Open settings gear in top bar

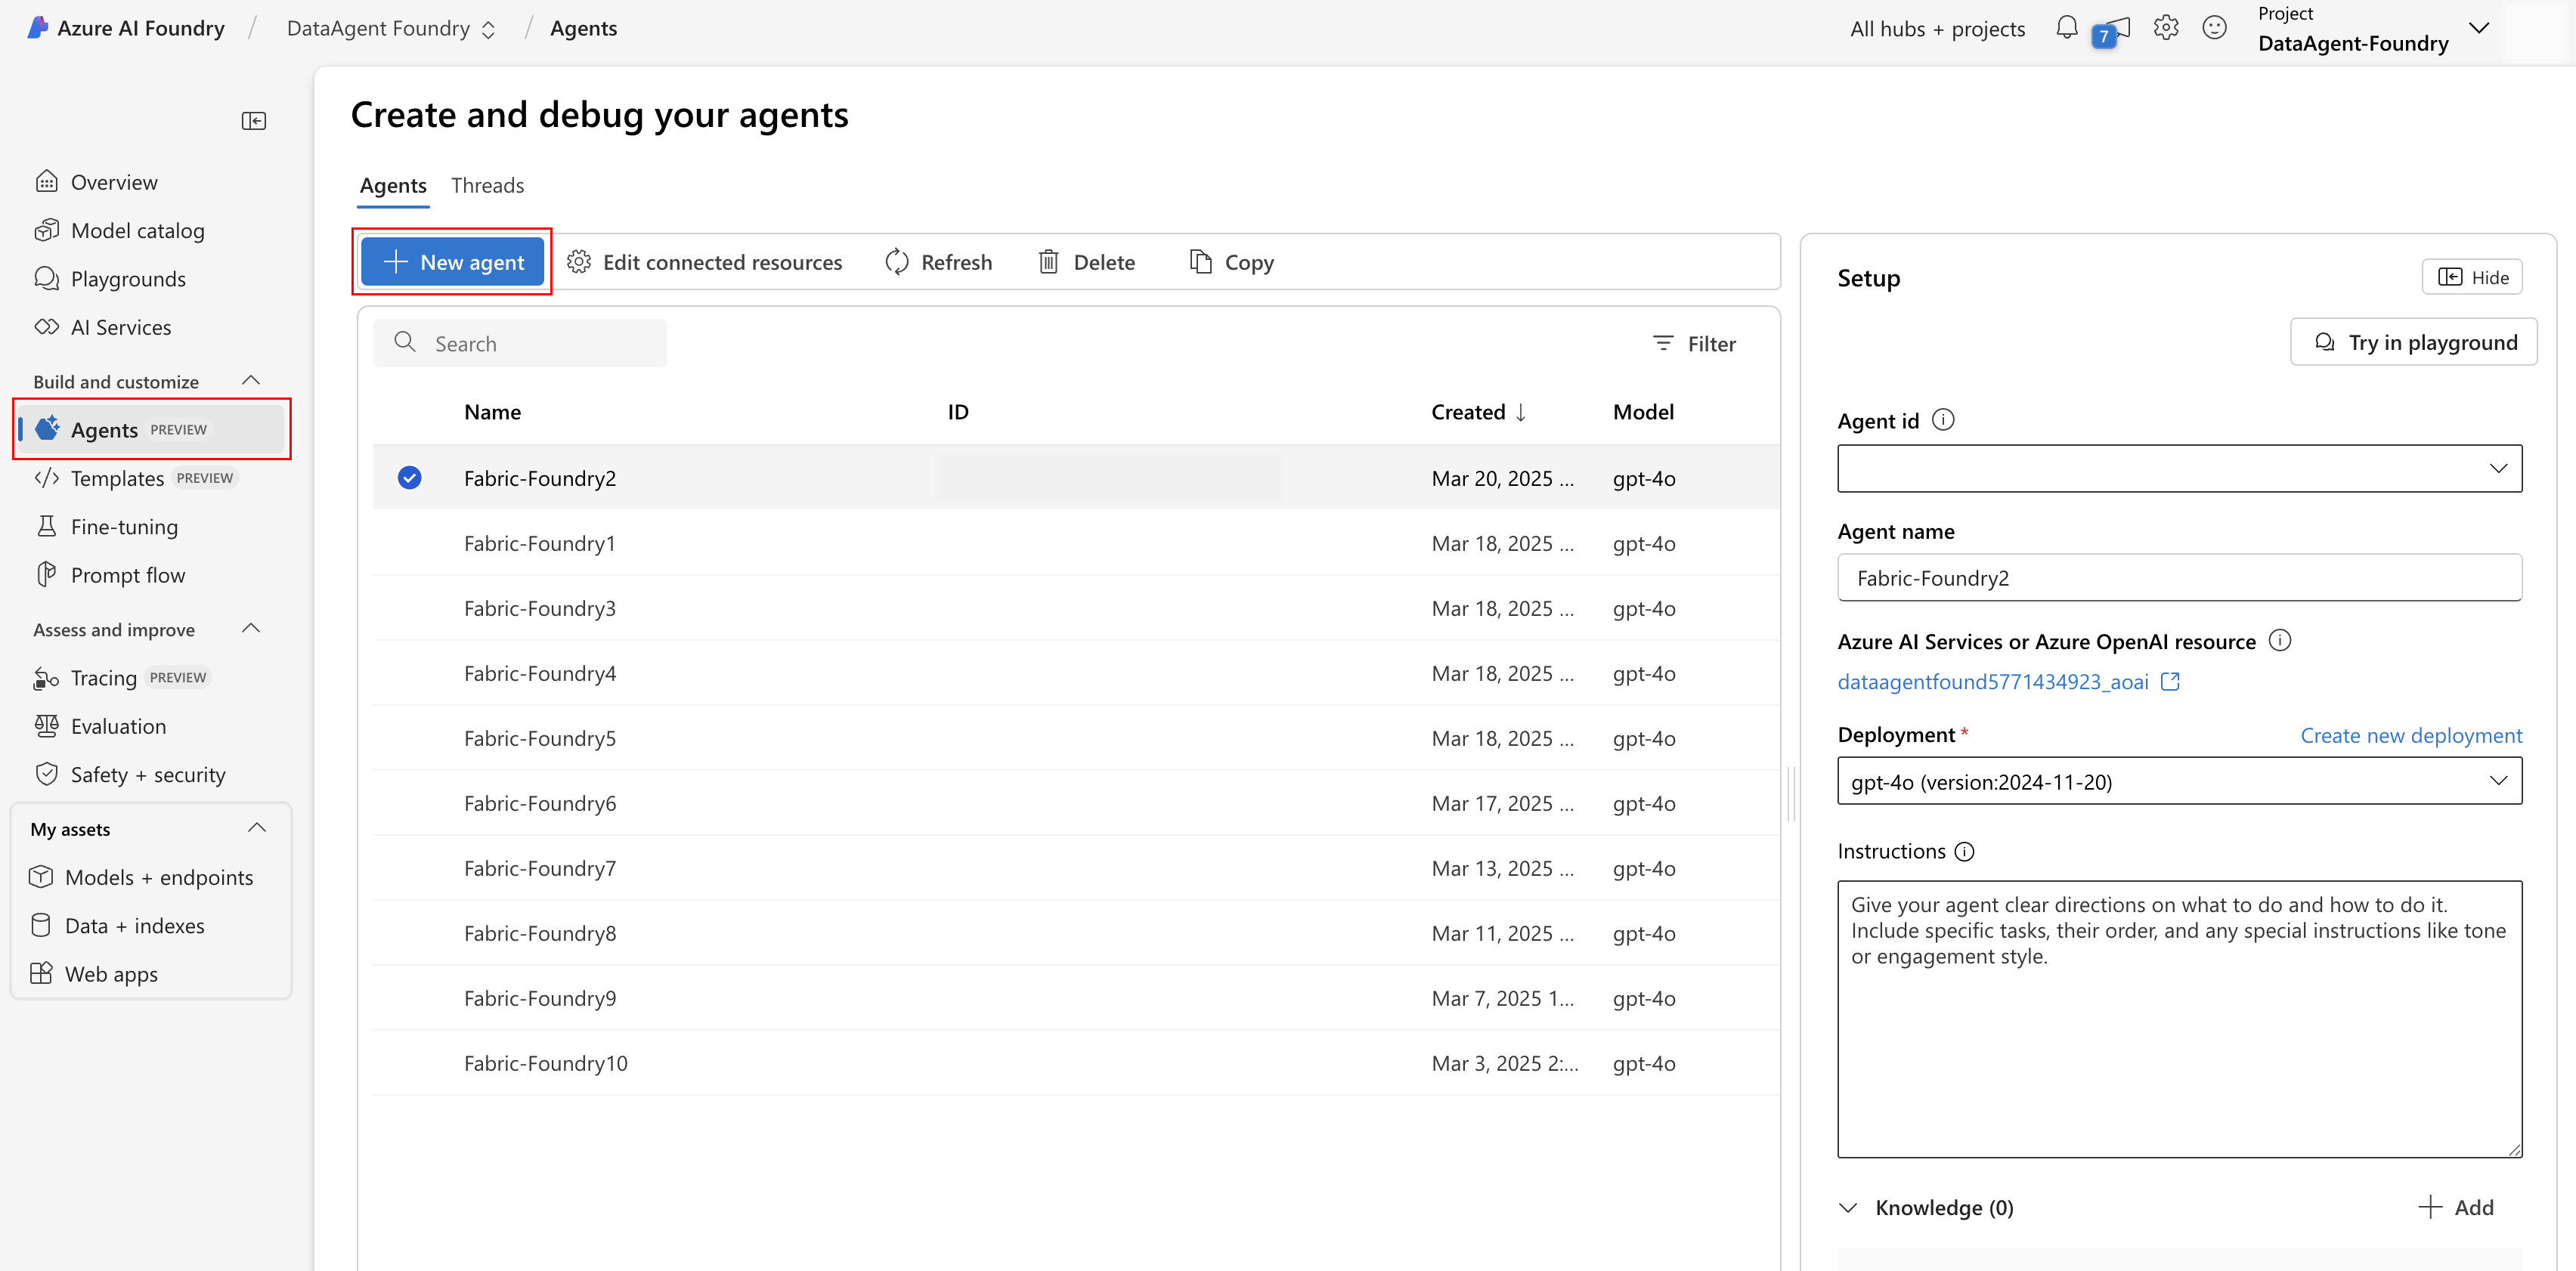tap(2165, 28)
